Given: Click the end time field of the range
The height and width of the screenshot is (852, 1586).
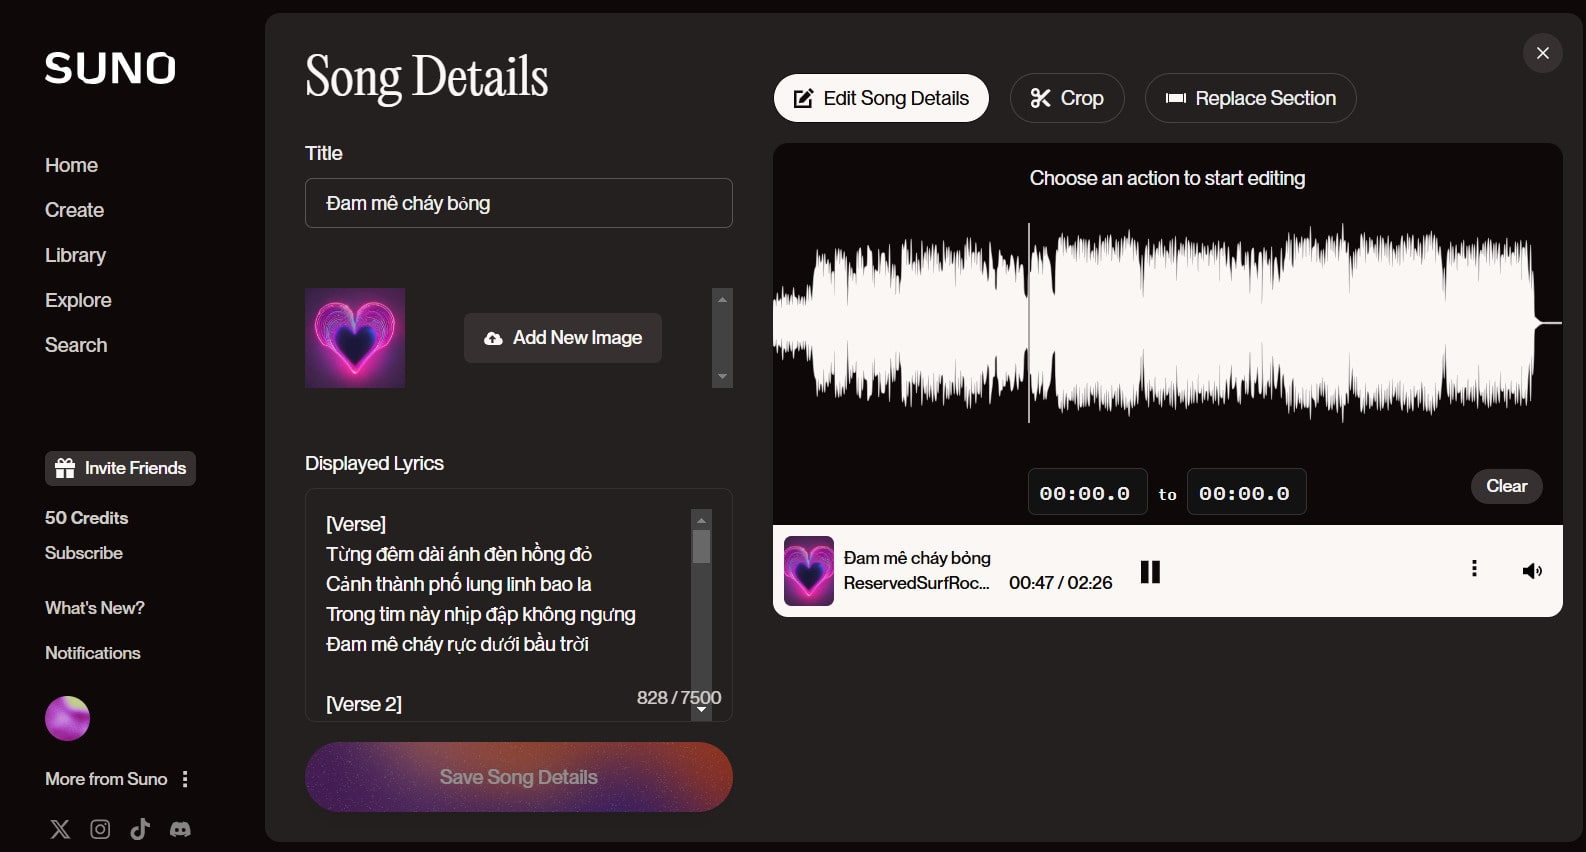Looking at the screenshot, I should pyautogui.click(x=1246, y=492).
